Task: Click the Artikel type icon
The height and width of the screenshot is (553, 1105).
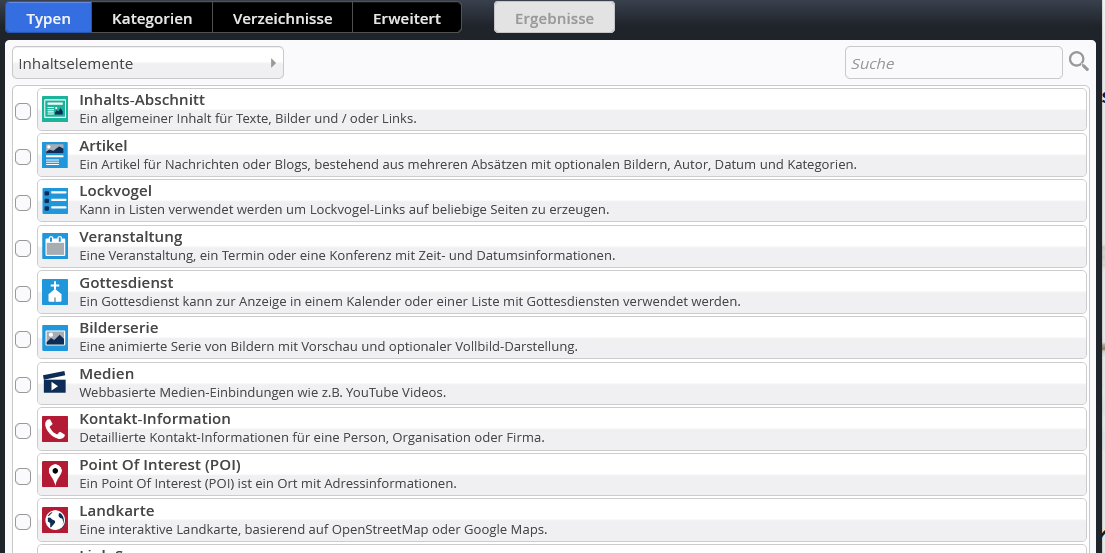Action: pyautogui.click(x=55, y=155)
